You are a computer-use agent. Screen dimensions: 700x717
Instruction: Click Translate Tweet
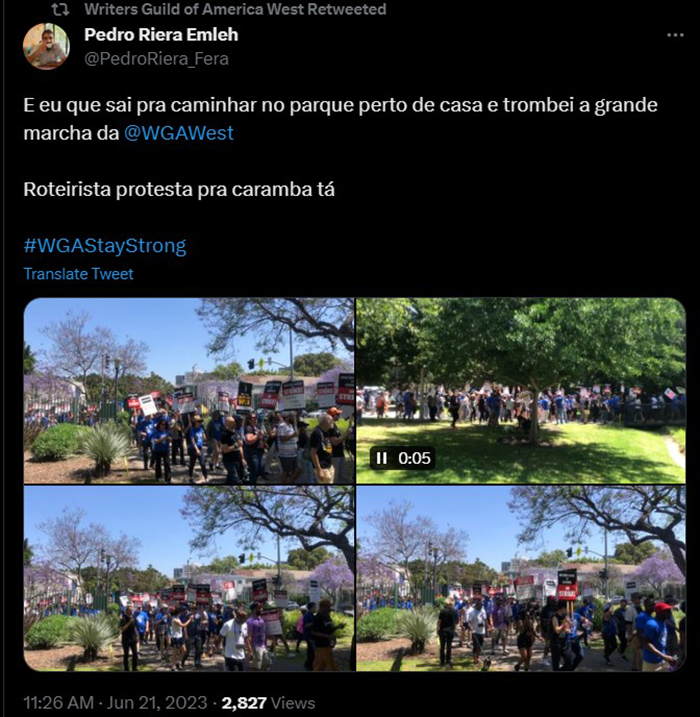(x=78, y=273)
